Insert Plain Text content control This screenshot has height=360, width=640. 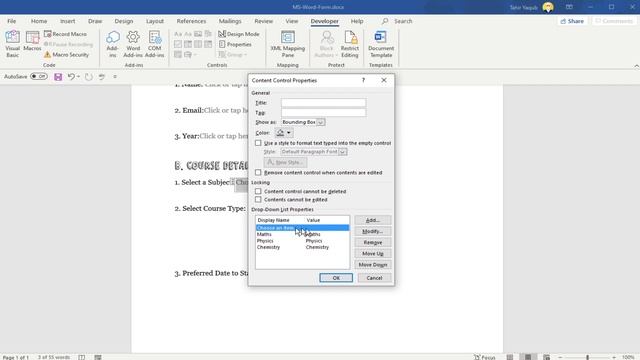pyautogui.click(x=188, y=34)
